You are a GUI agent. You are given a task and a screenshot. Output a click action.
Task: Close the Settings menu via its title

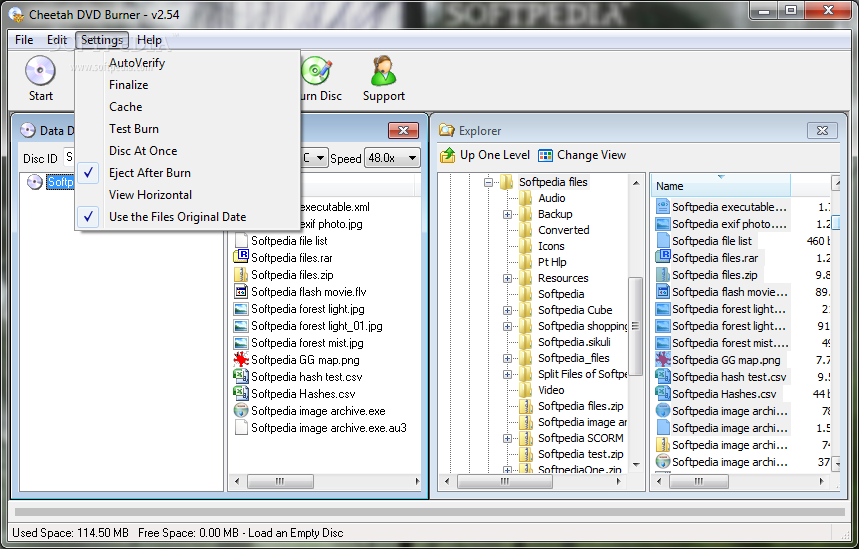pos(102,40)
